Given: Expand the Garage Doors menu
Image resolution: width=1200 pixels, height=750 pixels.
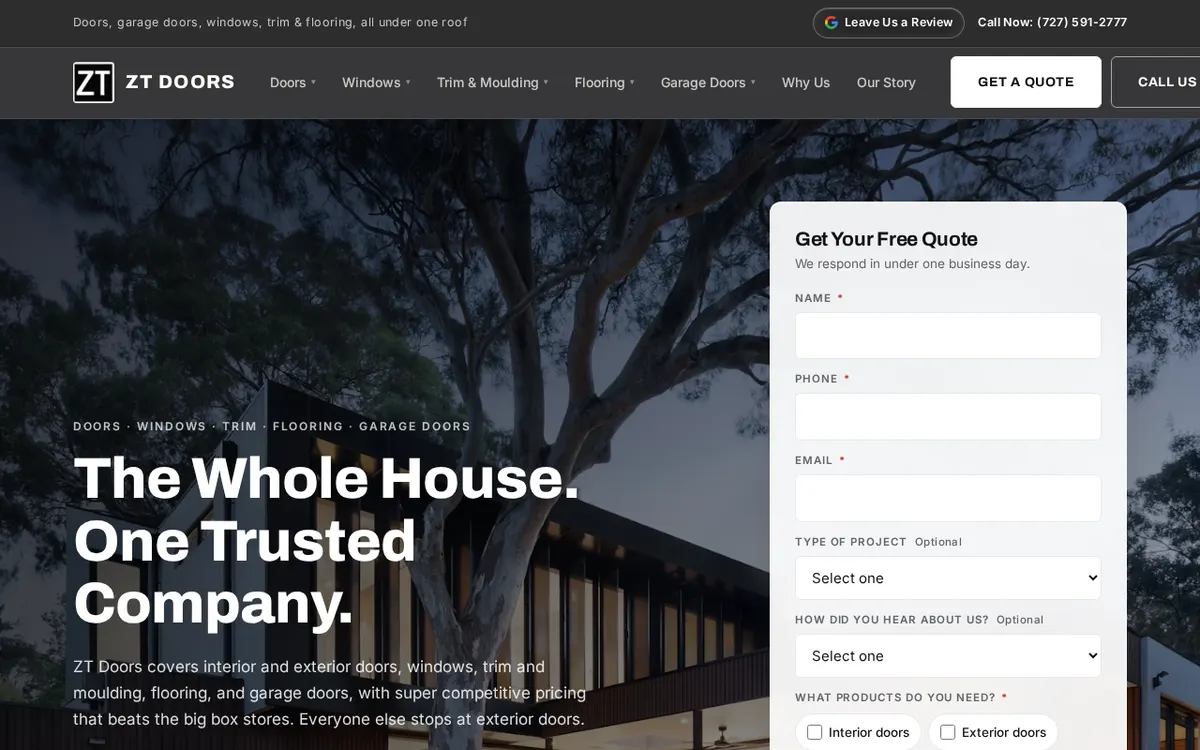Looking at the screenshot, I should coord(708,82).
